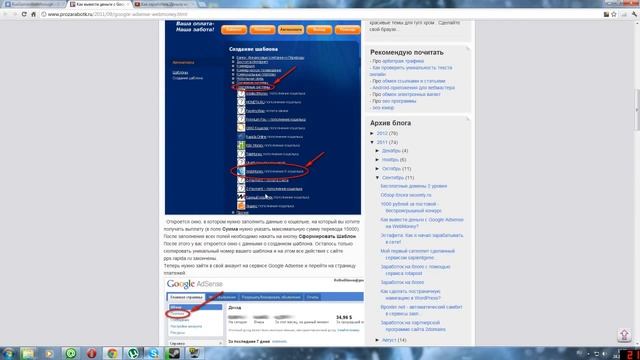The width and height of the screenshot is (640, 360).
Task: Open the 'арбитраж трафика' recommended link
Action: click(403, 61)
